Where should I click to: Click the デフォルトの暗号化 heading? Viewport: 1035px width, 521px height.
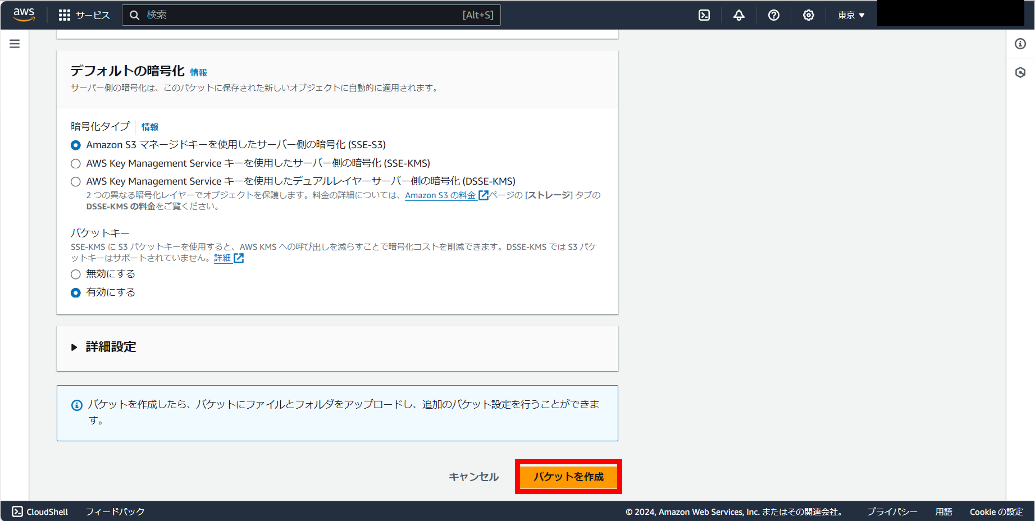[x=127, y=71]
